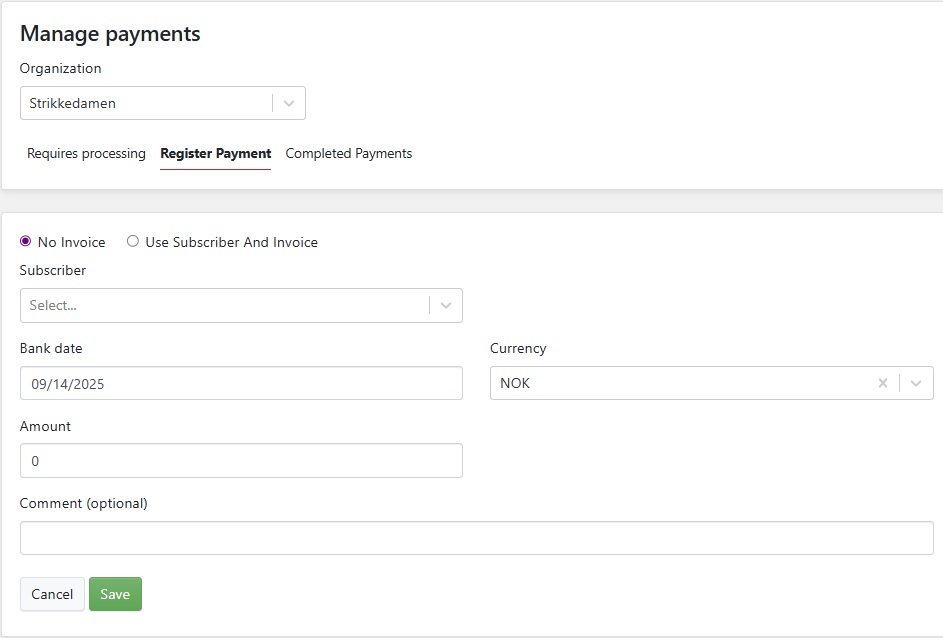This screenshot has width=943, height=638.
Task: Expand the Subscriber dropdown chevron
Action: click(446, 305)
